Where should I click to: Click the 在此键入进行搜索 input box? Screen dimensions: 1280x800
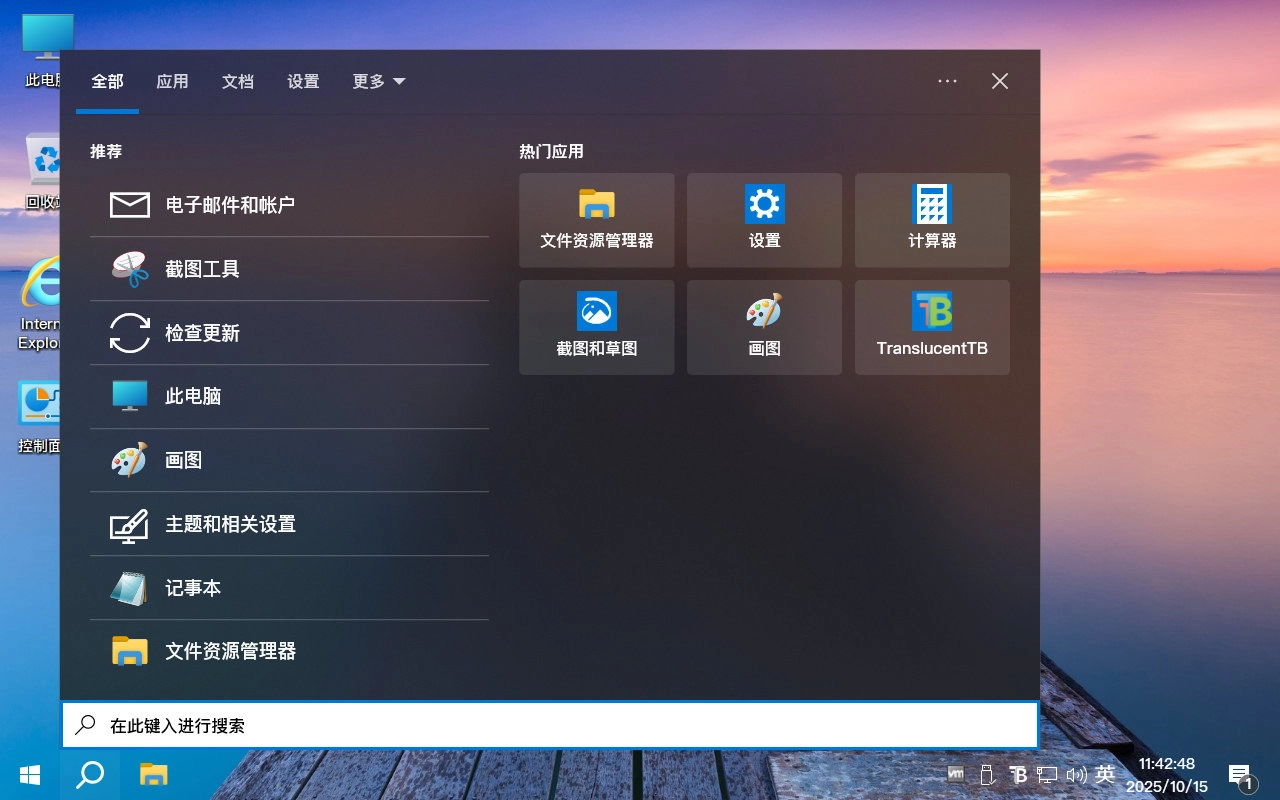(x=550, y=725)
